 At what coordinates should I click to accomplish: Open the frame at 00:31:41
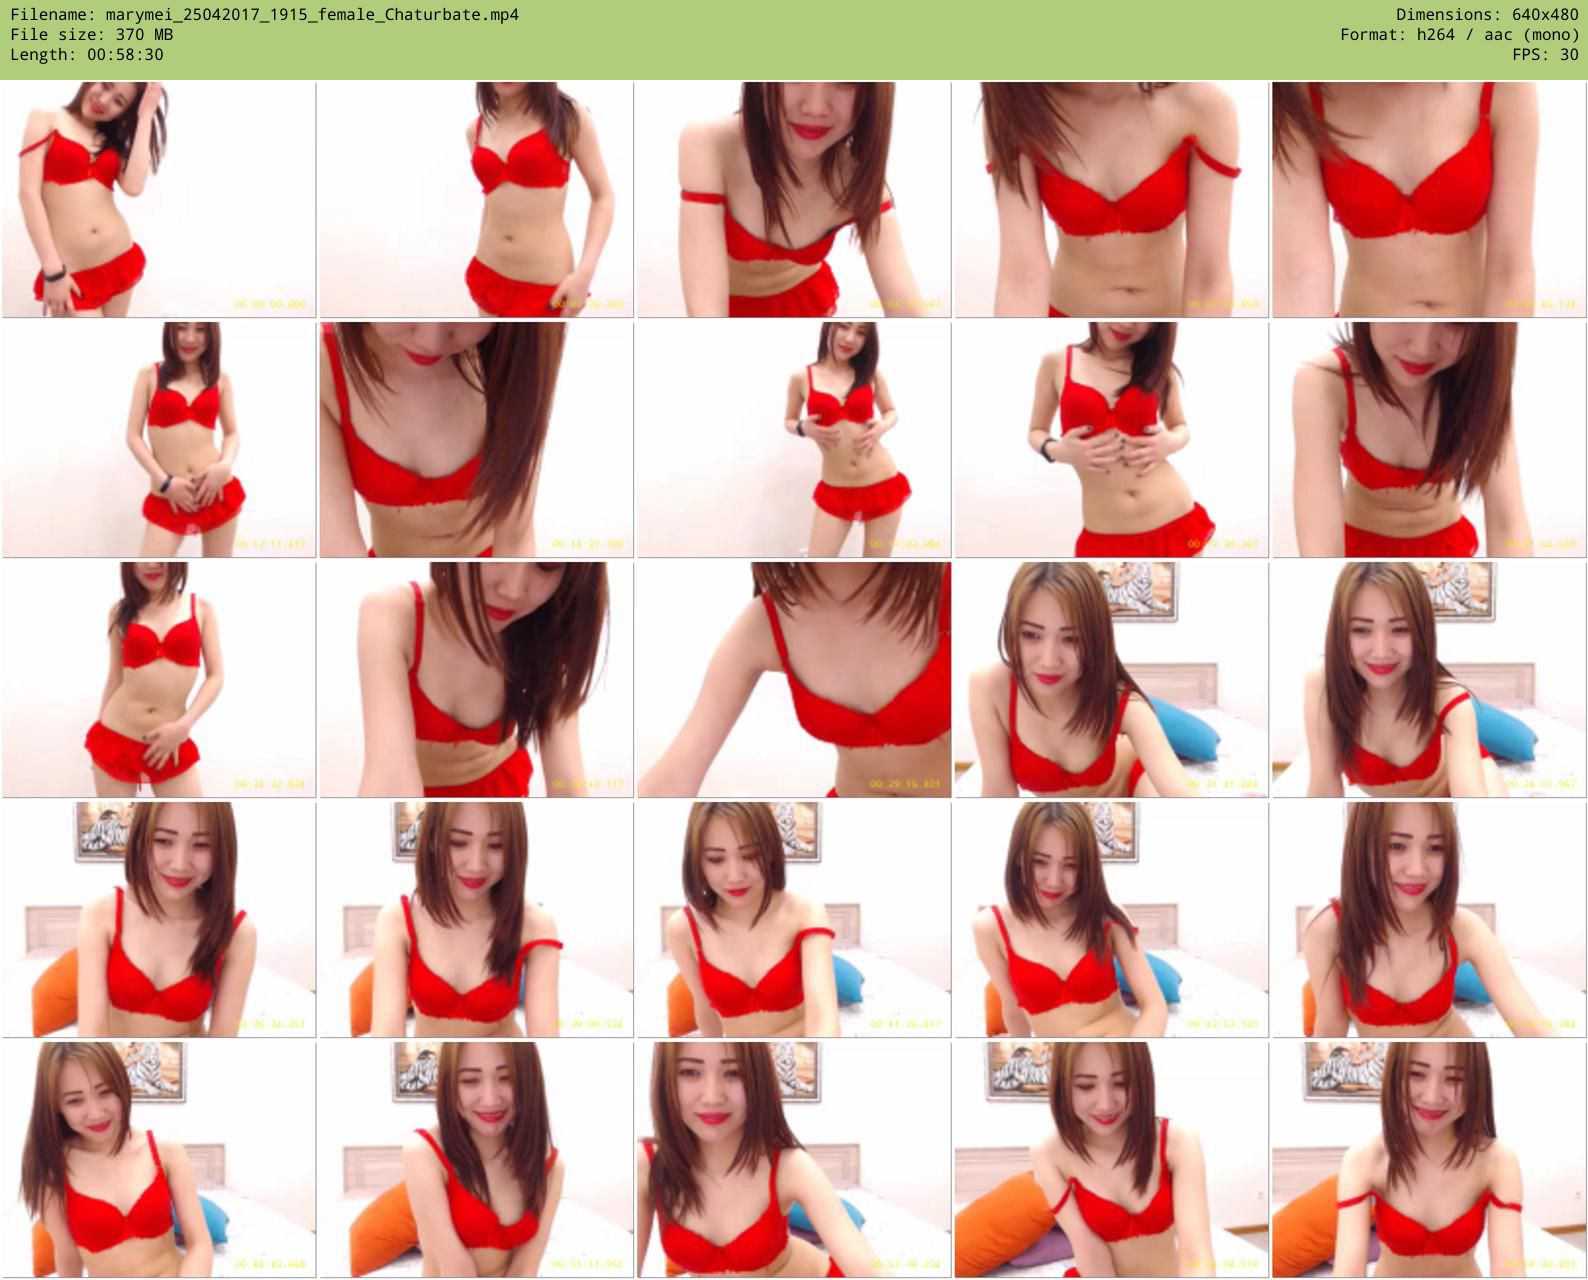tap(1111, 680)
